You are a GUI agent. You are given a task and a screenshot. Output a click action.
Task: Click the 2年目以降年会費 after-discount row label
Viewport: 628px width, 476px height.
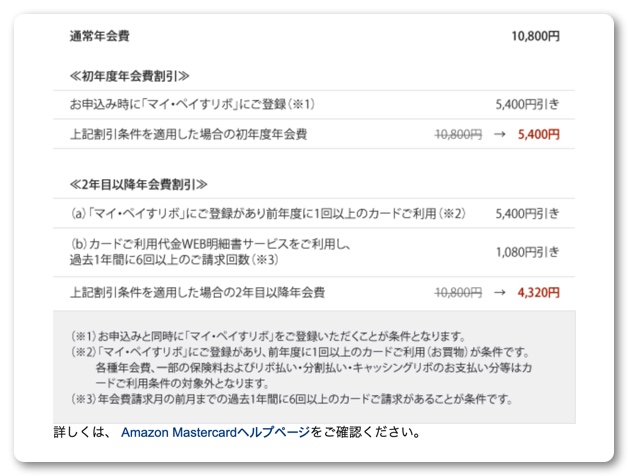197,293
